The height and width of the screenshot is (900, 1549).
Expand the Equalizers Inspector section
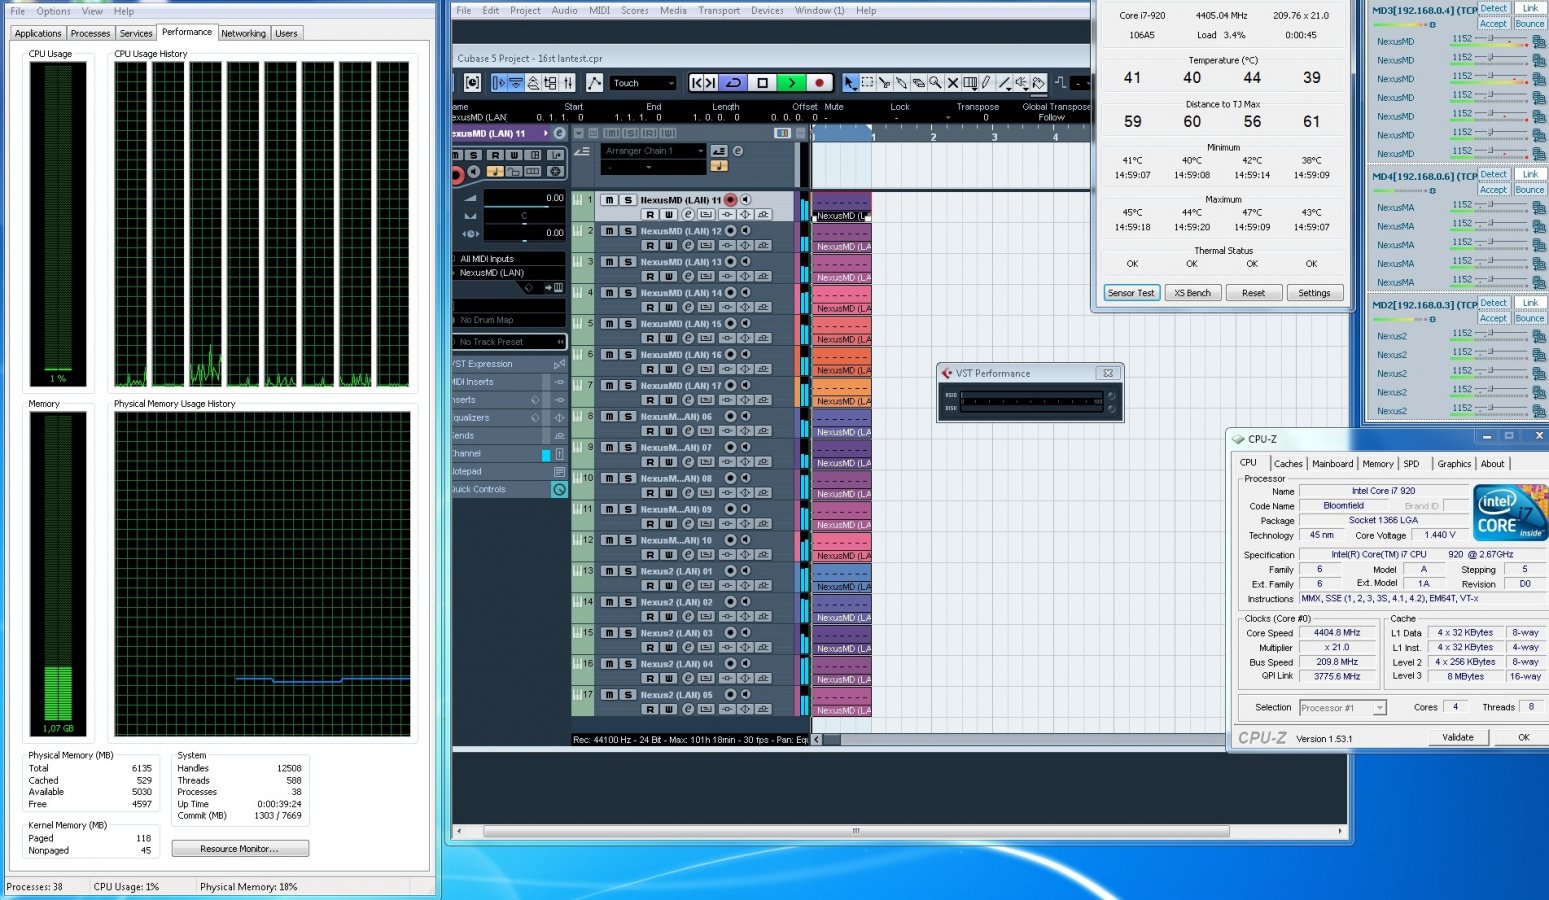pos(508,418)
